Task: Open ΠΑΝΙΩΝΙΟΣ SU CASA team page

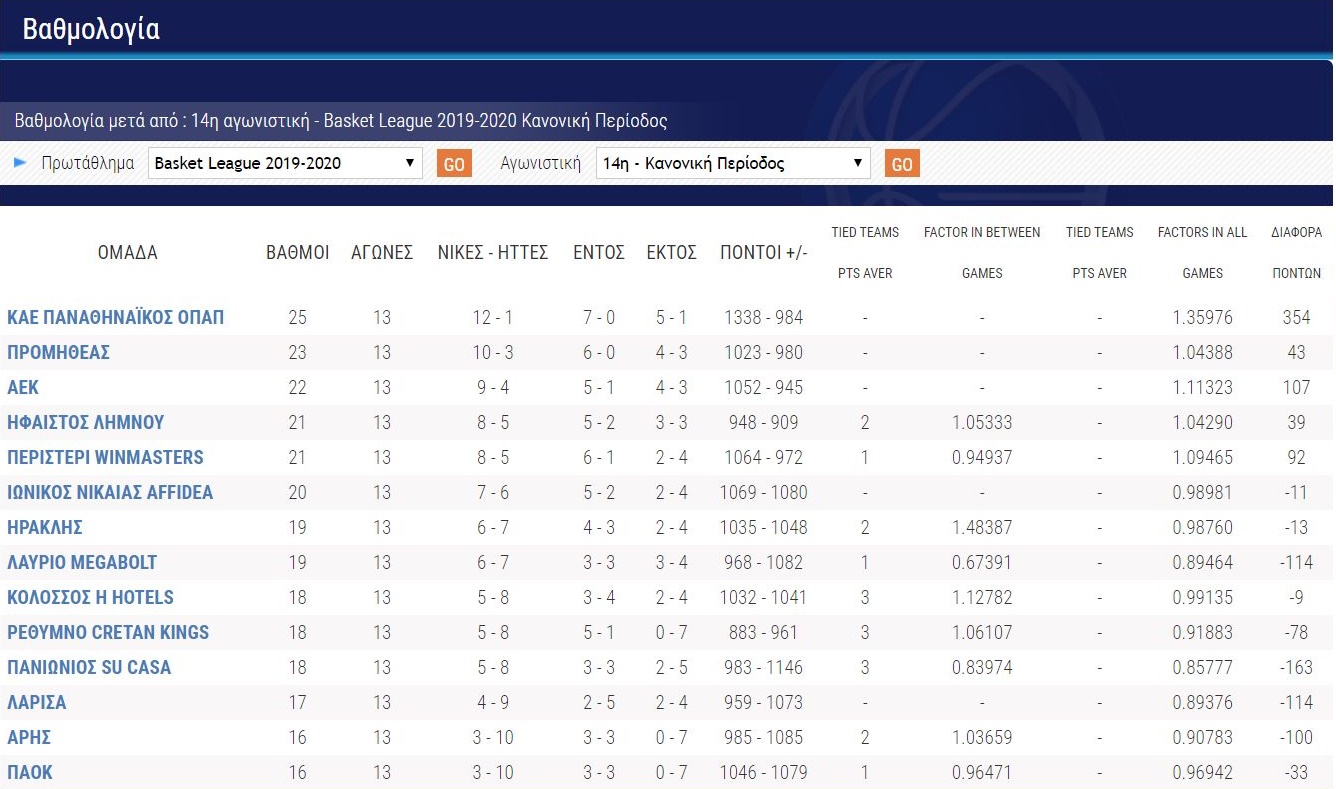Action: tap(89, 668)
